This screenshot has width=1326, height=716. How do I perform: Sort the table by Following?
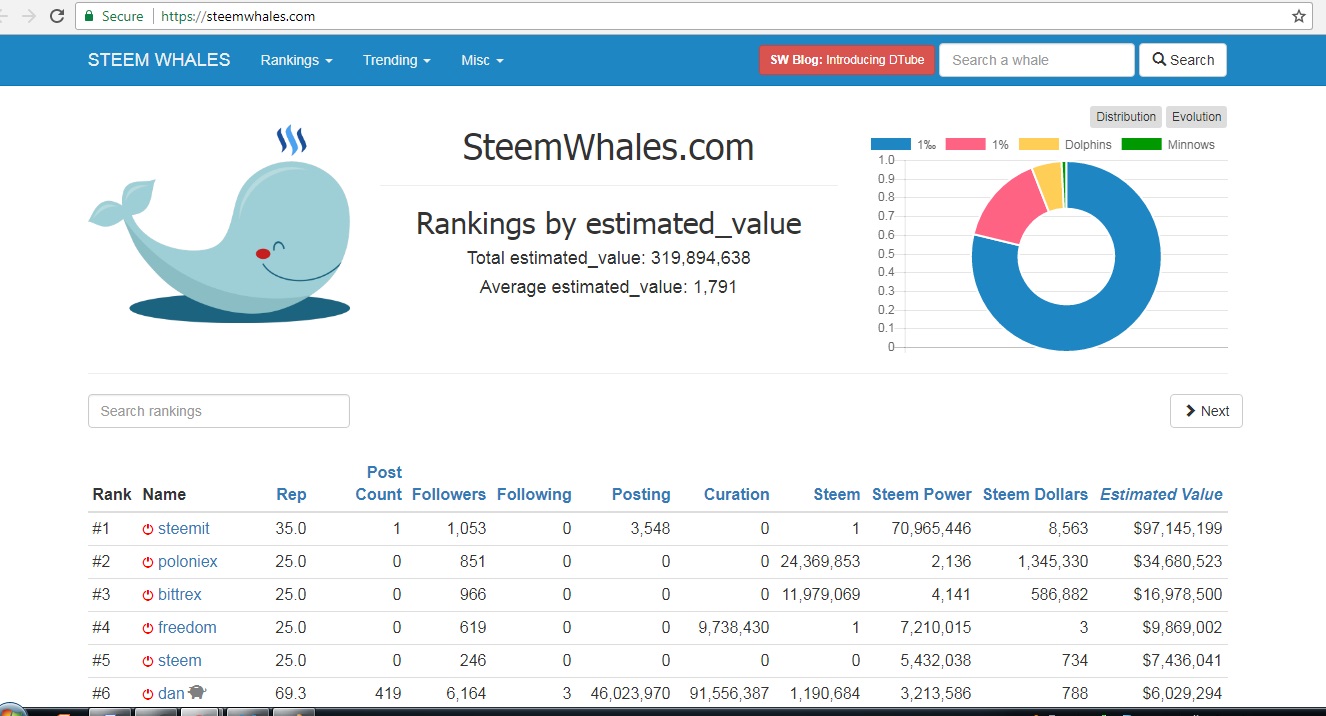click(x=534, y=494)
